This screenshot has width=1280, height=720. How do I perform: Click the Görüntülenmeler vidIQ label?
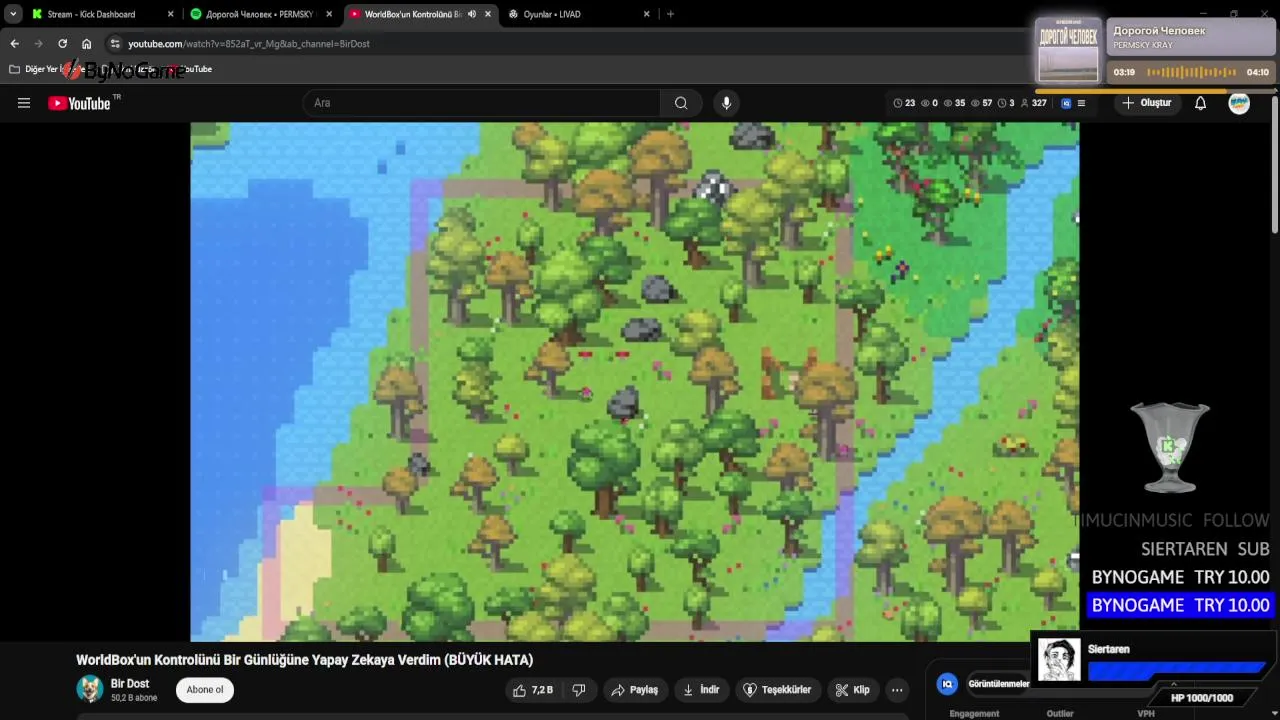point(998,684)
